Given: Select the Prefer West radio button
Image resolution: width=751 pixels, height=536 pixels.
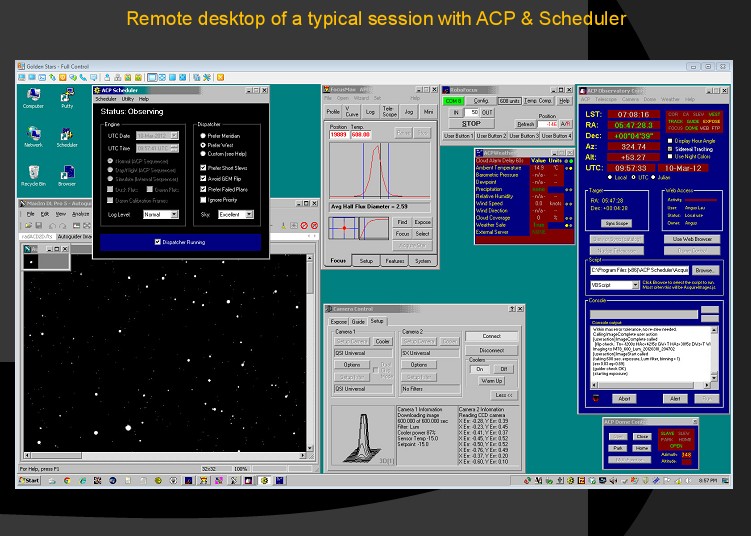Looking at the screenshot, I should click(203, 145).
